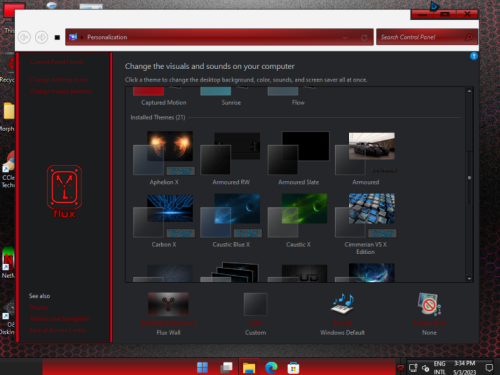Refresh the Personalization address bar

coord(364,38)
